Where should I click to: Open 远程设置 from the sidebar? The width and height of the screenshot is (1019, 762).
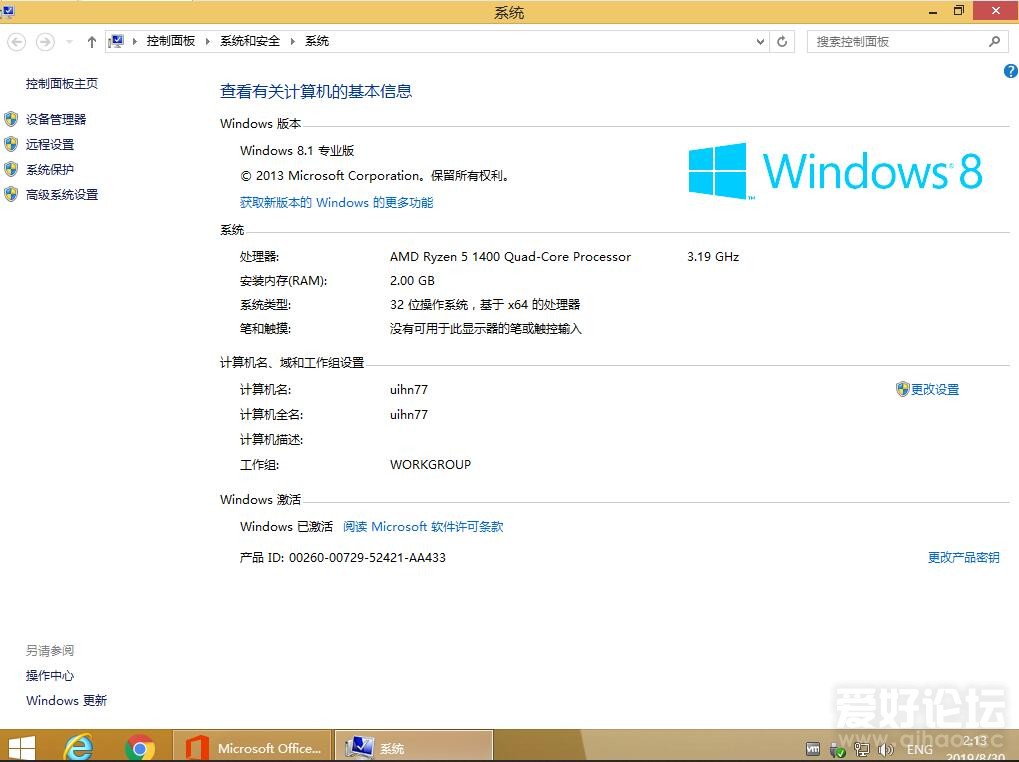click(50, 144)
